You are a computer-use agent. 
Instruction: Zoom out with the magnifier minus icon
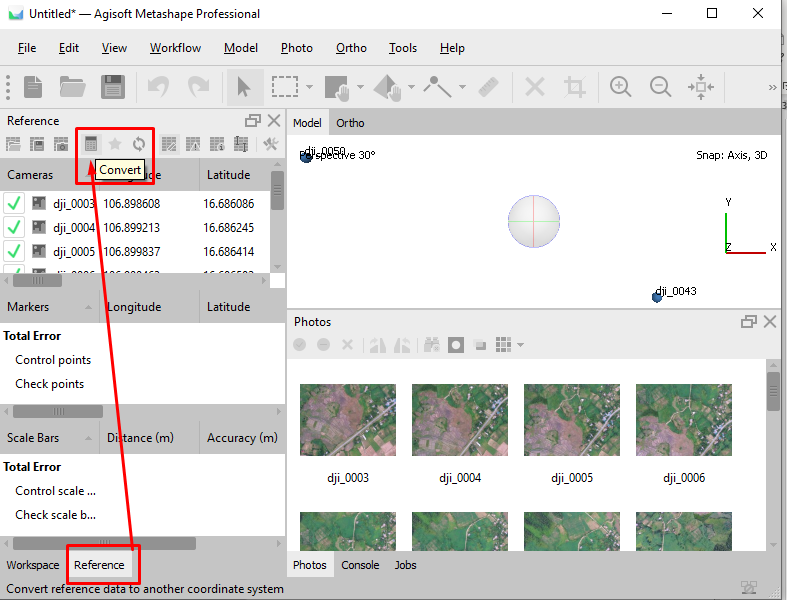point(661,87)
